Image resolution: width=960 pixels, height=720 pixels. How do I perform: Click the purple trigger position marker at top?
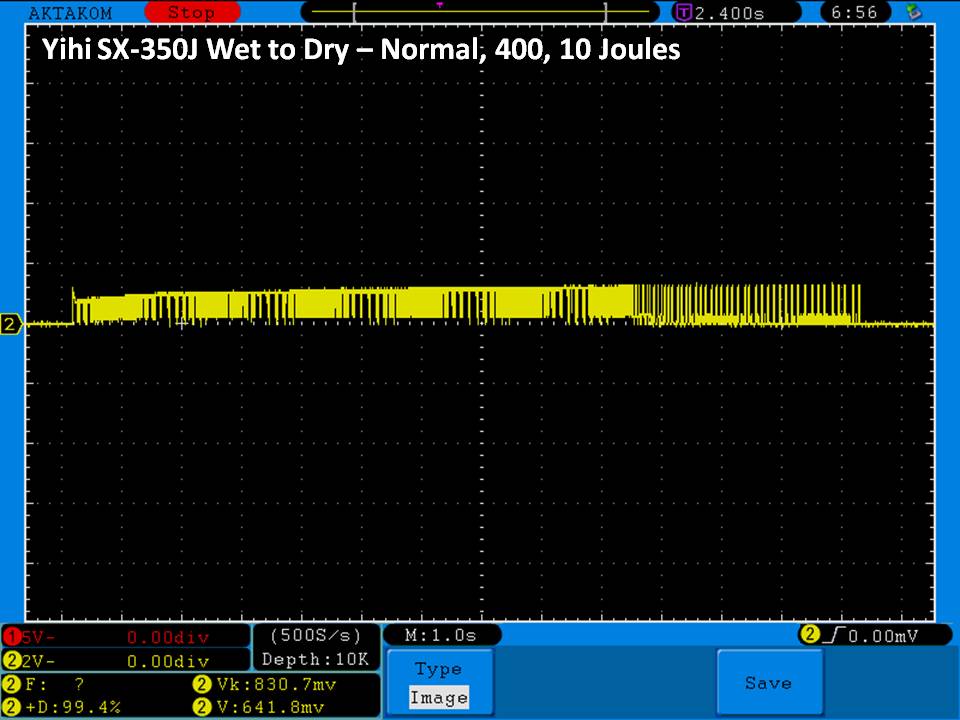439,5
